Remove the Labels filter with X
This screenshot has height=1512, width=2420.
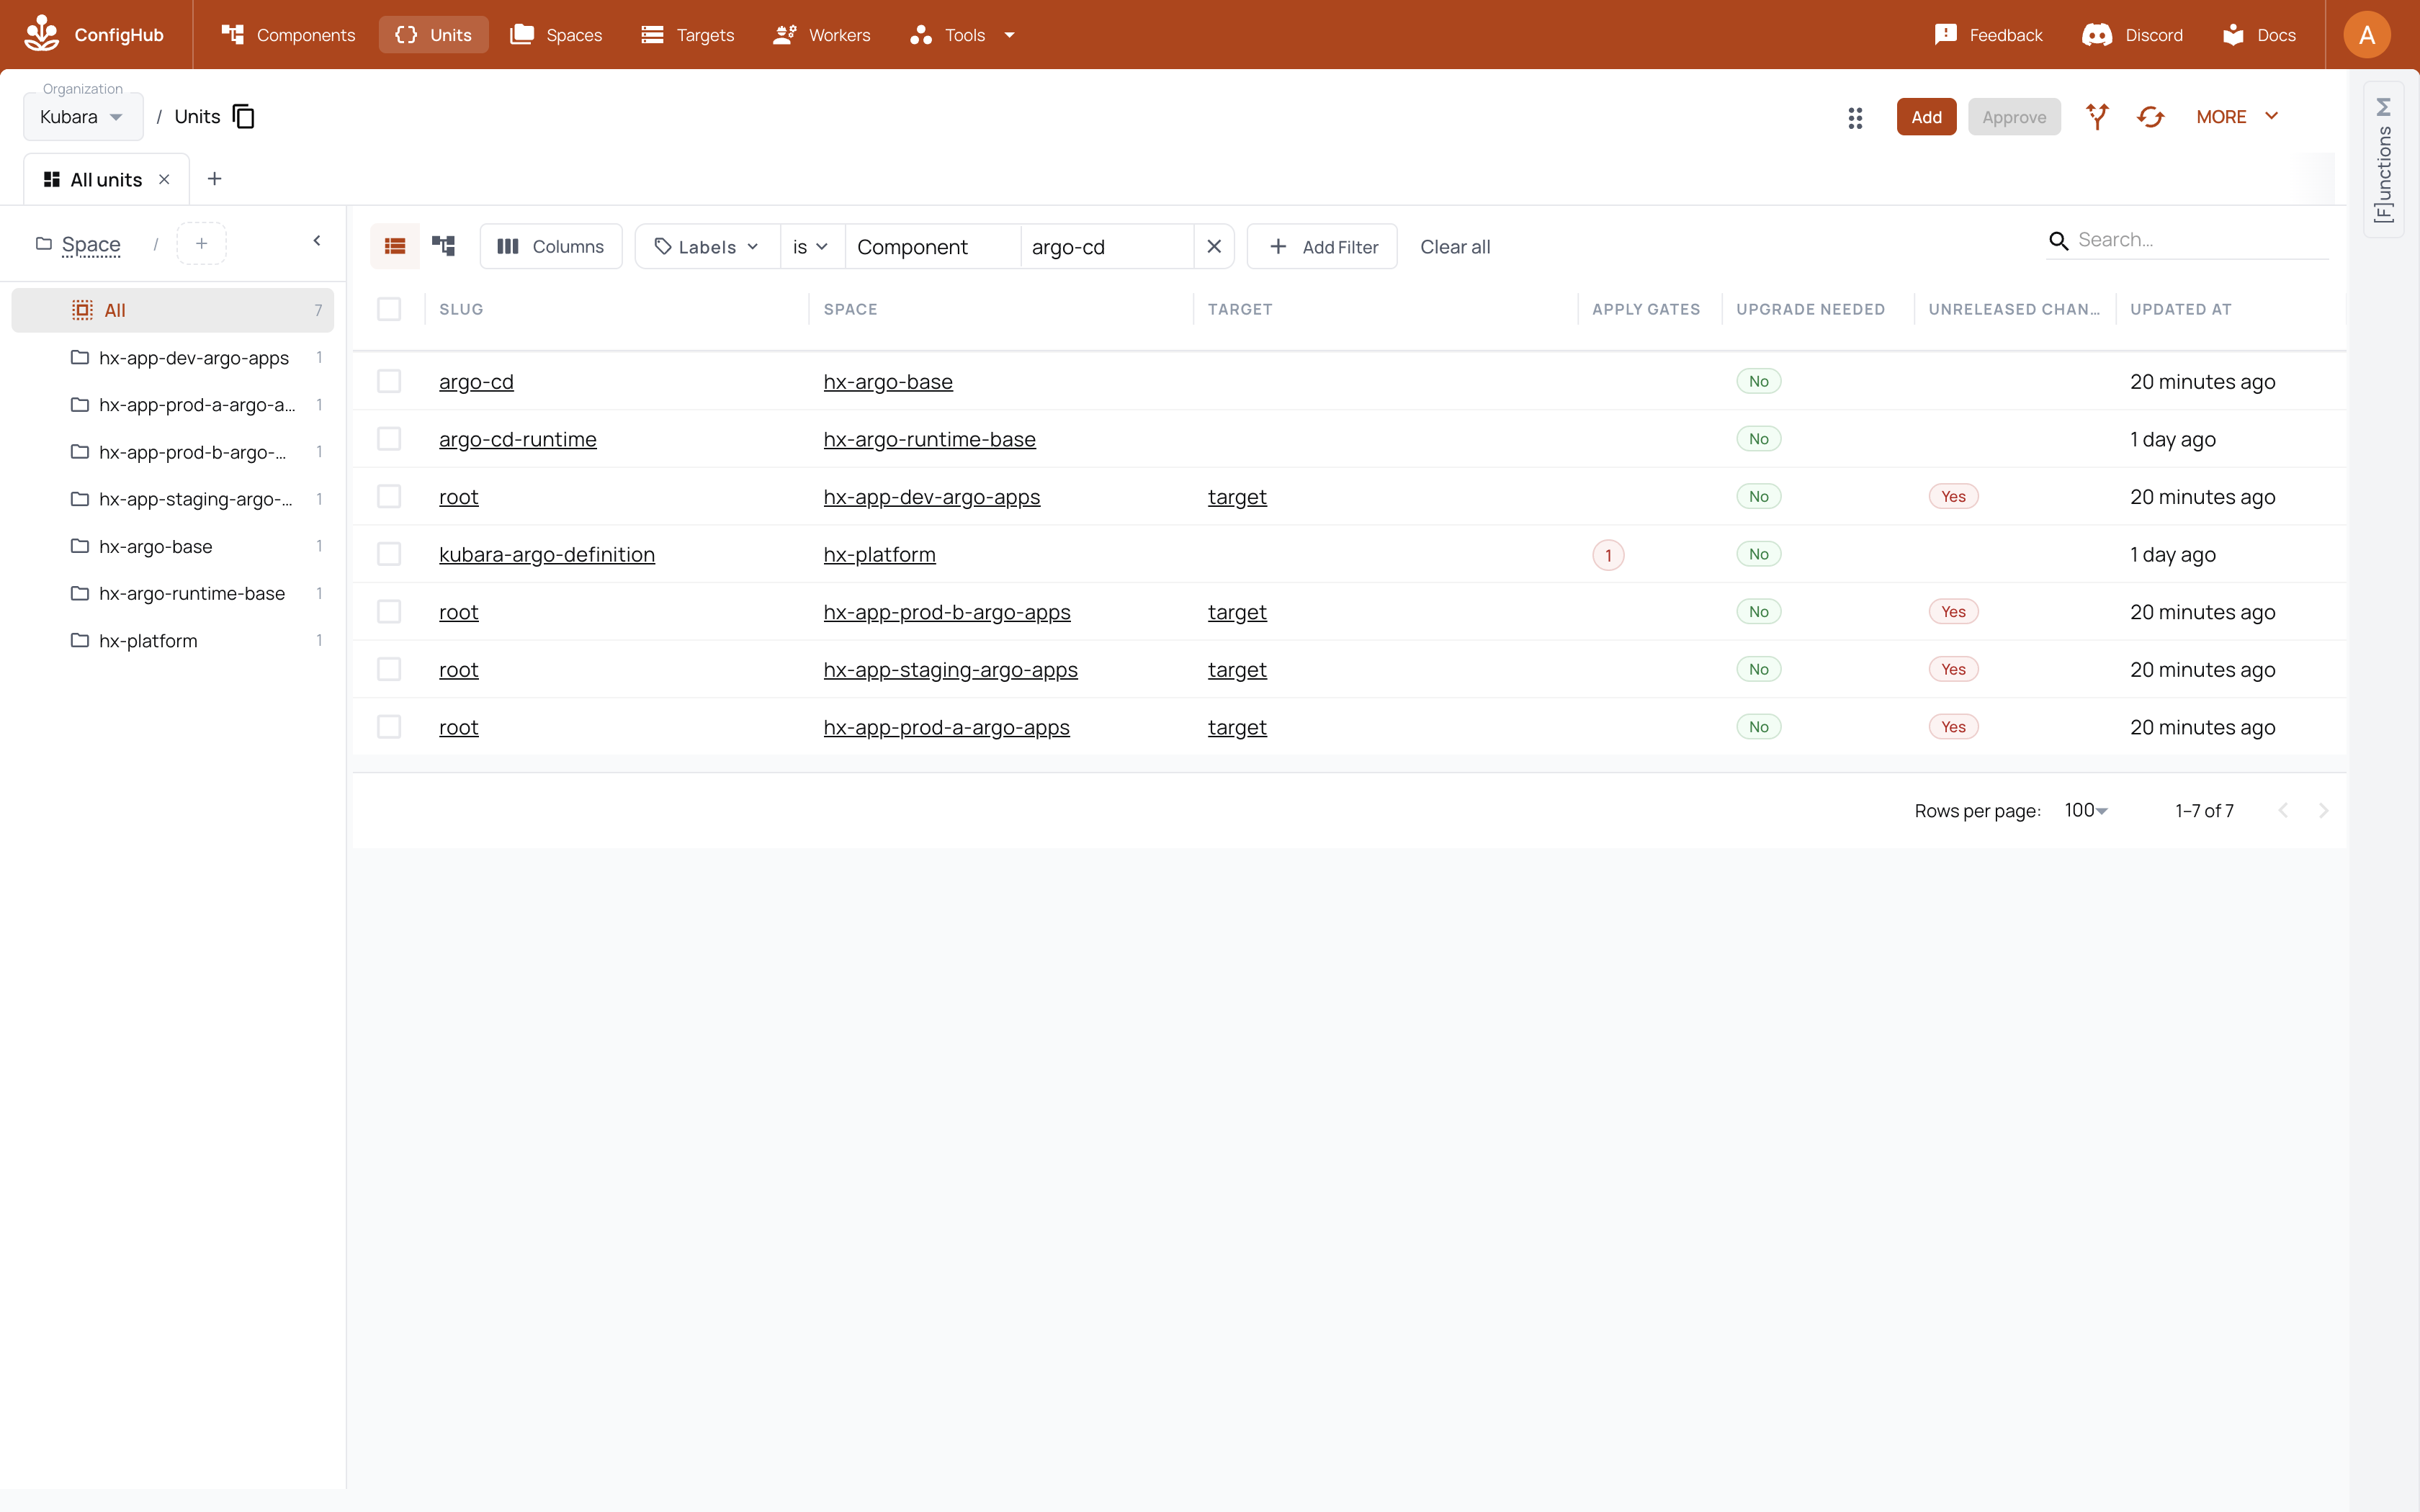click(x=1214, y=246)
